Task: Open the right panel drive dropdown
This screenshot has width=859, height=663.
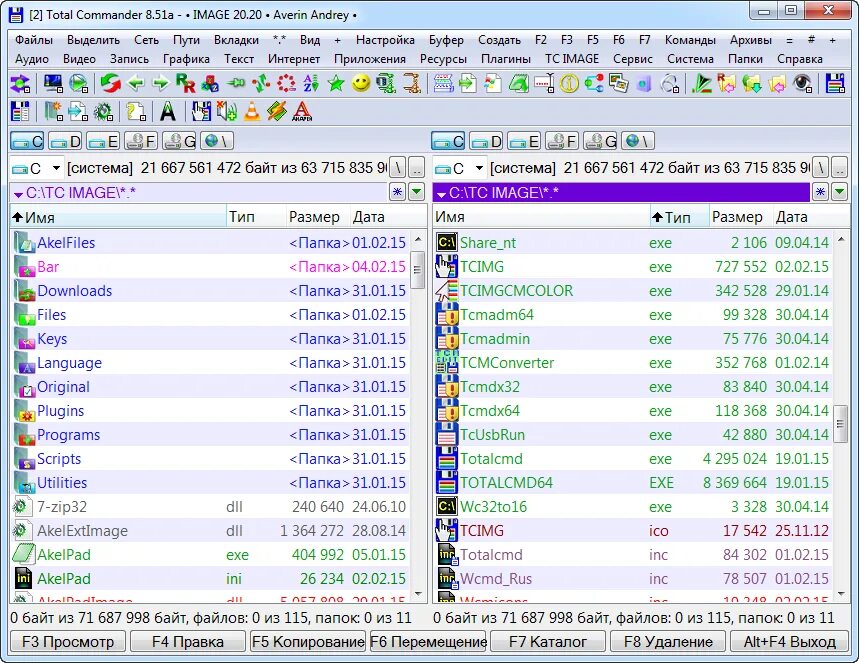Action: click(x=459, y=168)
